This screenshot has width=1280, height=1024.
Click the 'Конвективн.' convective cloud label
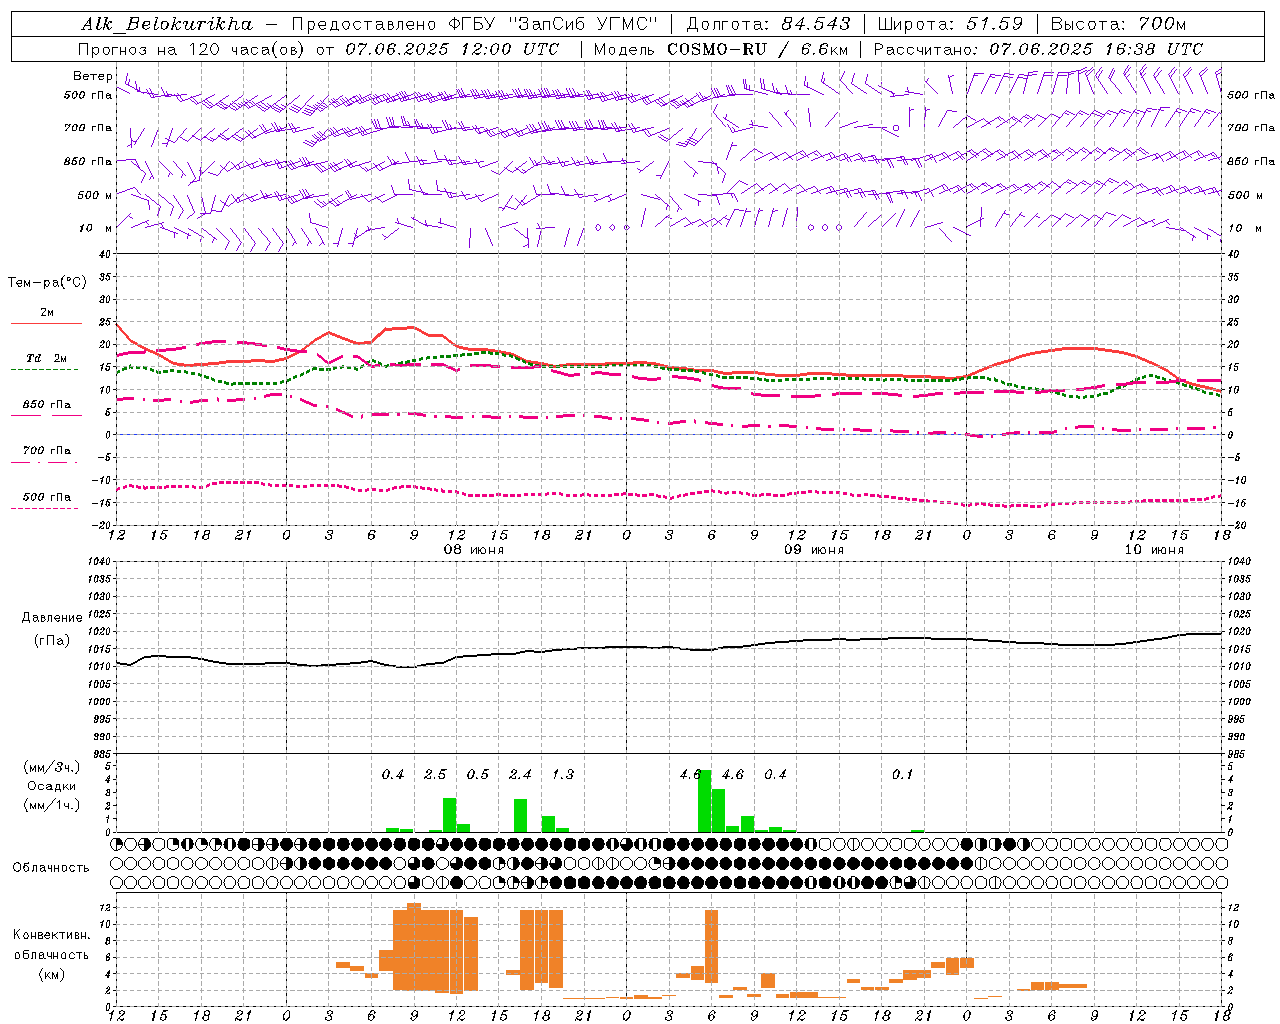(51, 935)
